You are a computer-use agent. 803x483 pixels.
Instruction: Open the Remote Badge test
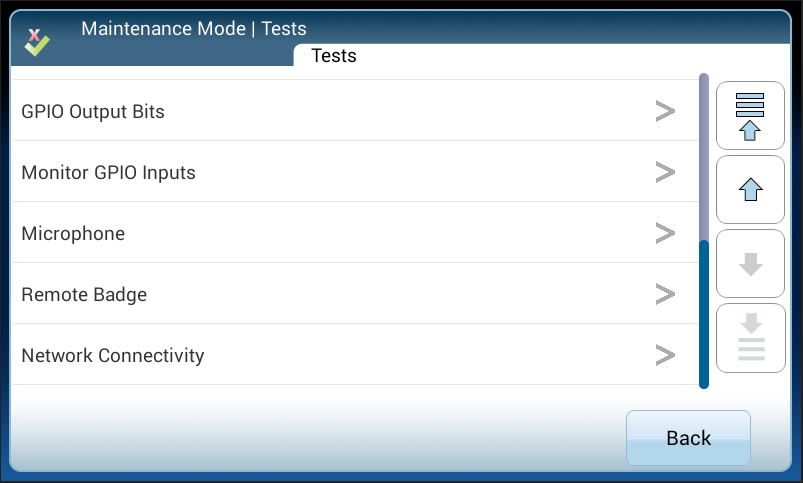pos(84,295)
